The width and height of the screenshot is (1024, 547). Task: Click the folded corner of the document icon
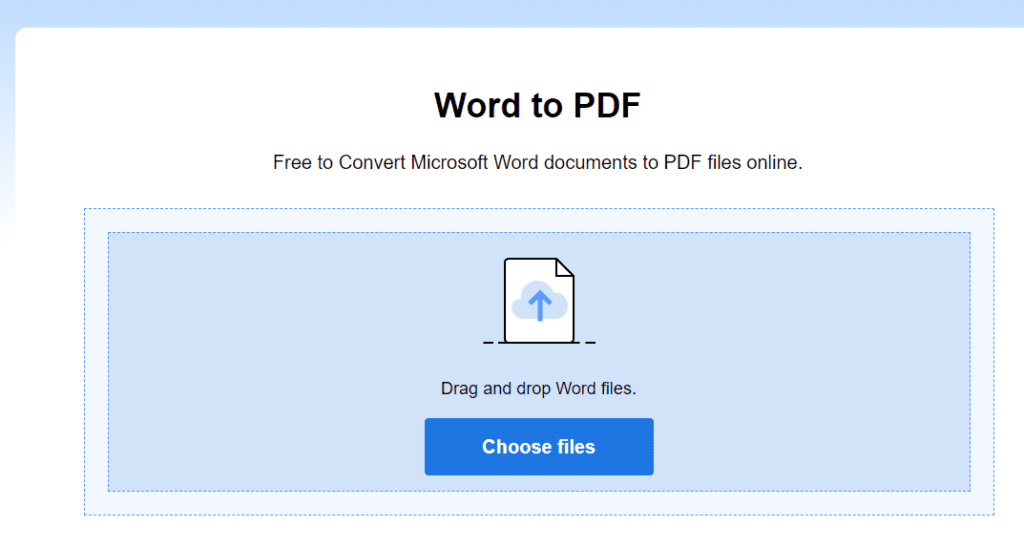pos(564,268)
